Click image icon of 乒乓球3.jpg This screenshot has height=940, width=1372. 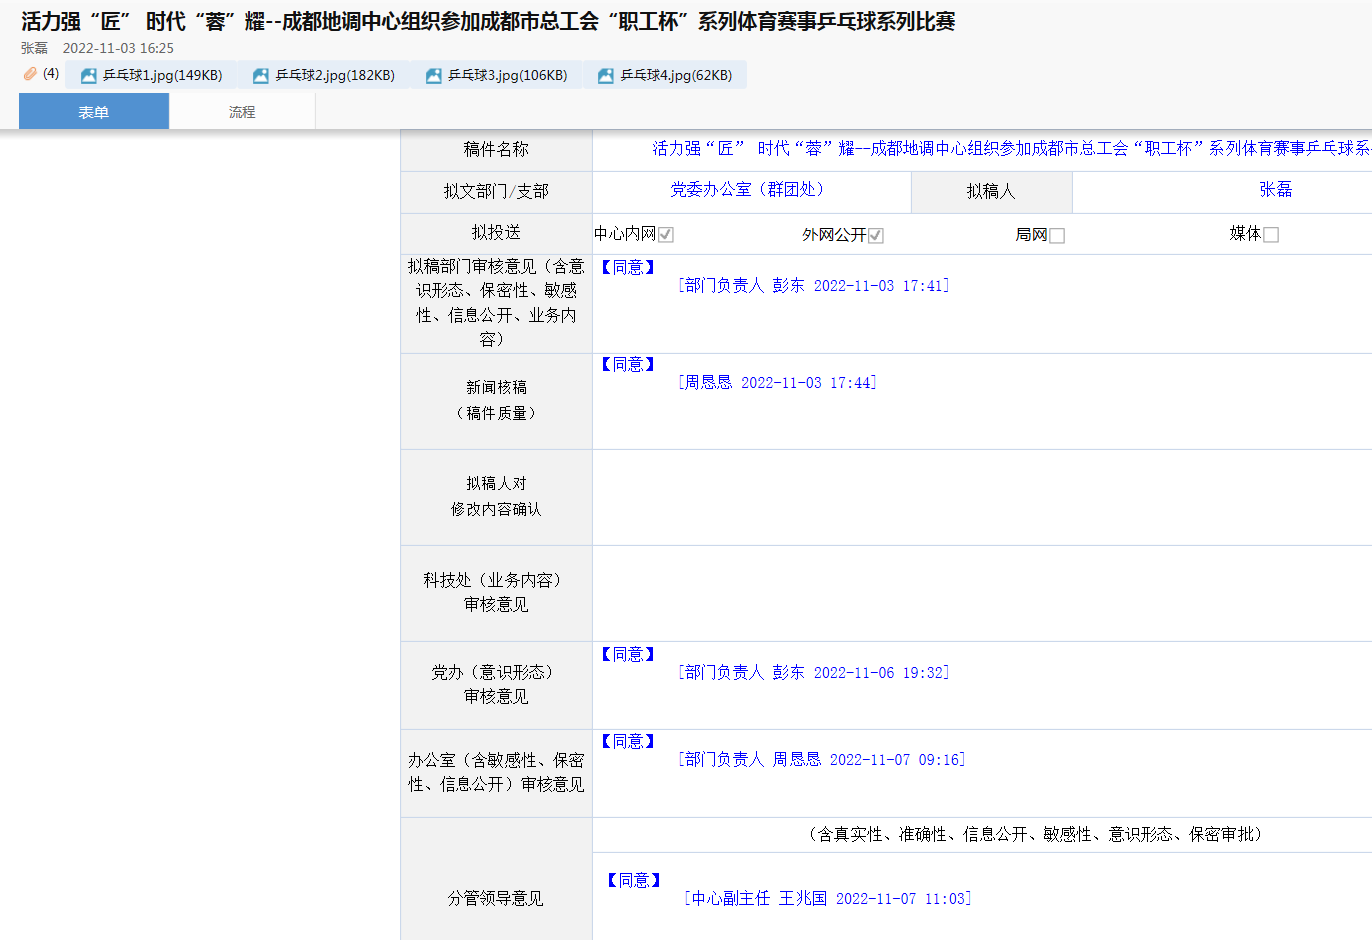434,76
